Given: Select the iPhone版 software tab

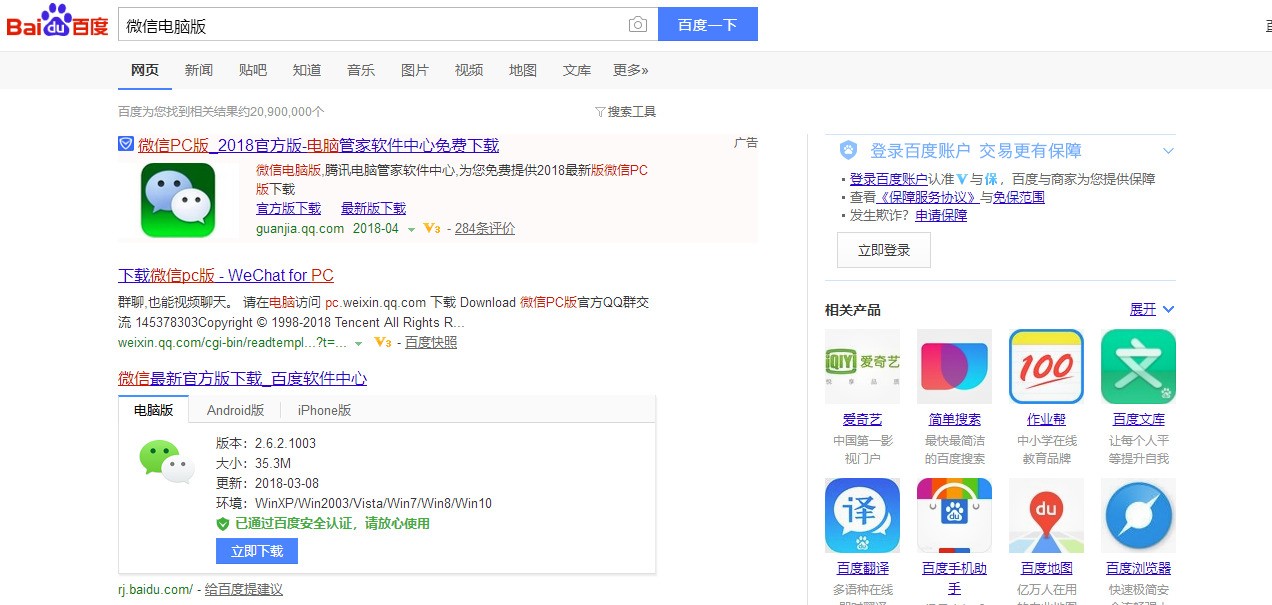Looking at the screenshot, I should coord(324,410).
